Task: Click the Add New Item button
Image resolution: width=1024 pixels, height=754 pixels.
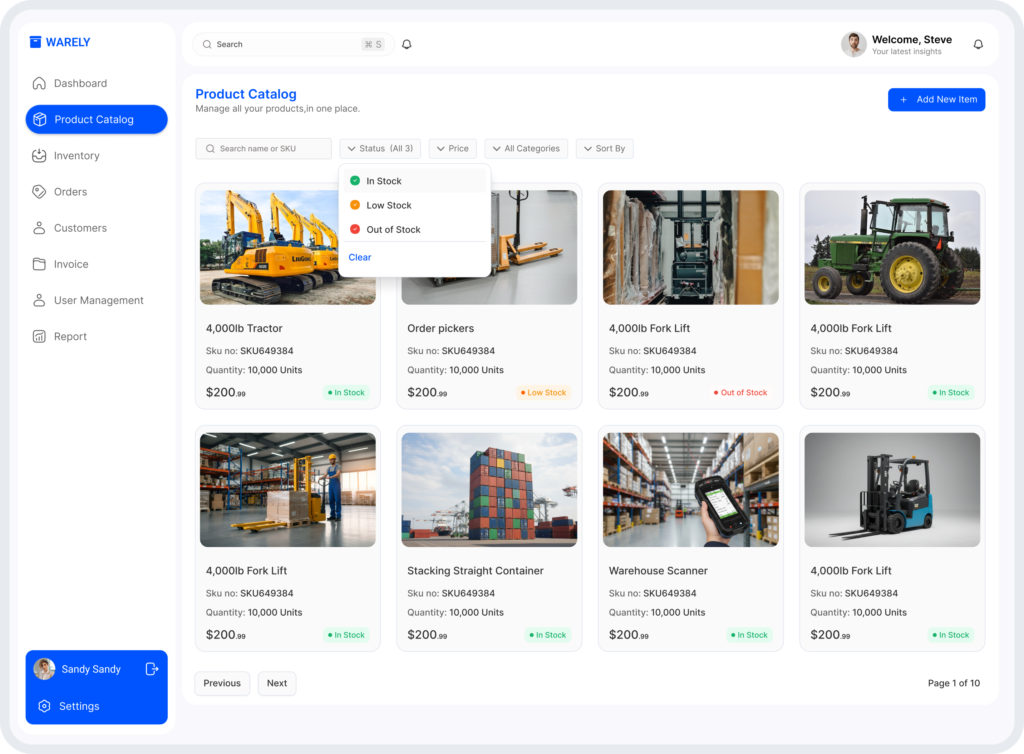Action: coord(936,100)
